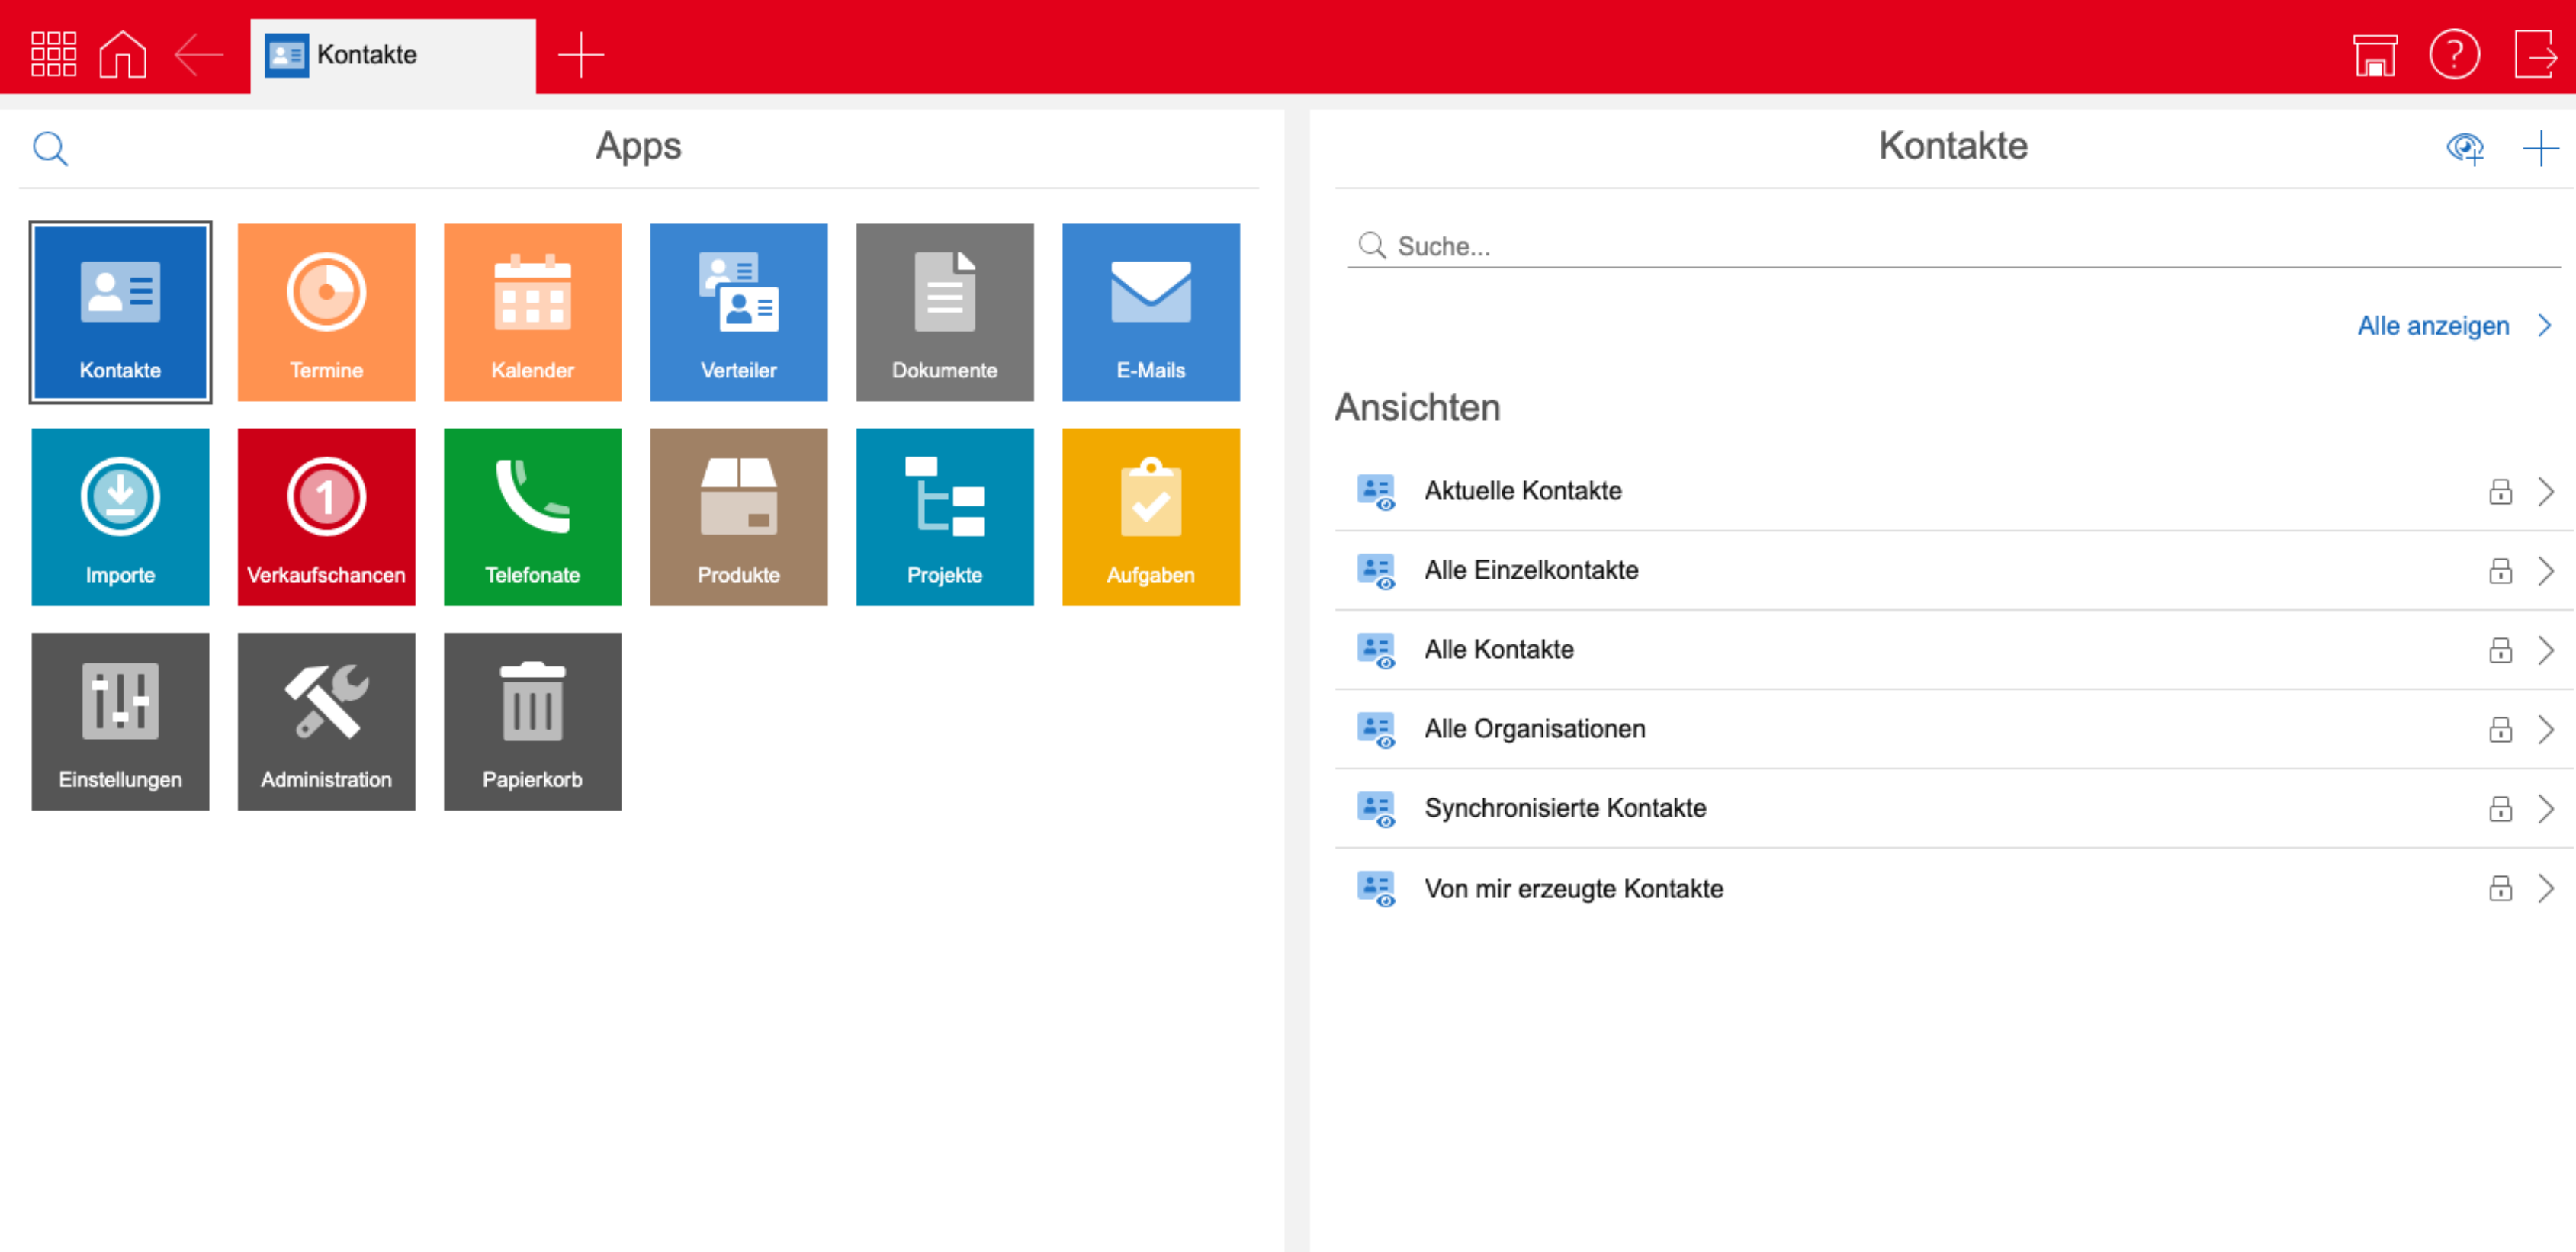Screen dimensions: 2576x1252
Task: Click lock icon on Von mir erzeugte Kontakte row
Action: point(2500,888)
